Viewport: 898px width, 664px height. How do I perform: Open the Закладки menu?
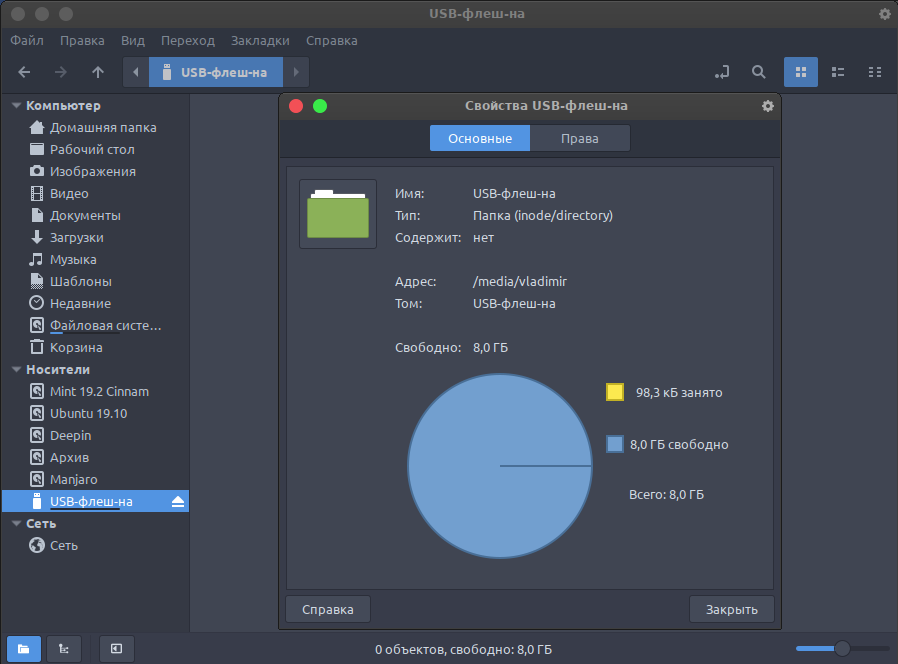tap(260, 41)
